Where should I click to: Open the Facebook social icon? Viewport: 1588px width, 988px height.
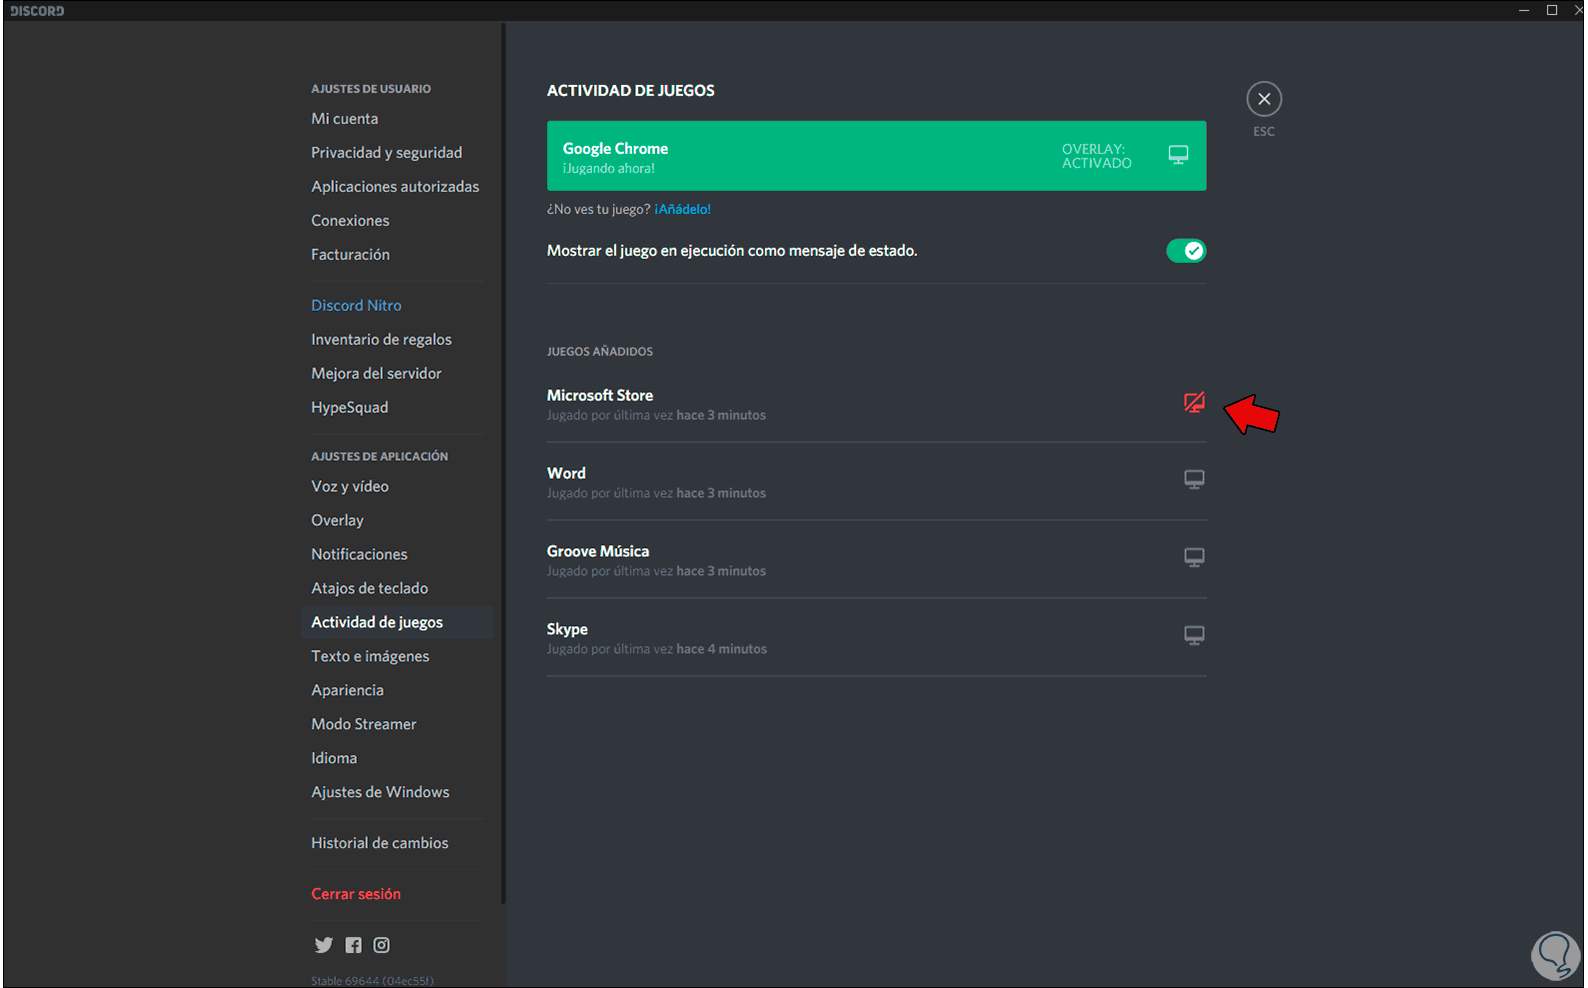click(353, 945)
